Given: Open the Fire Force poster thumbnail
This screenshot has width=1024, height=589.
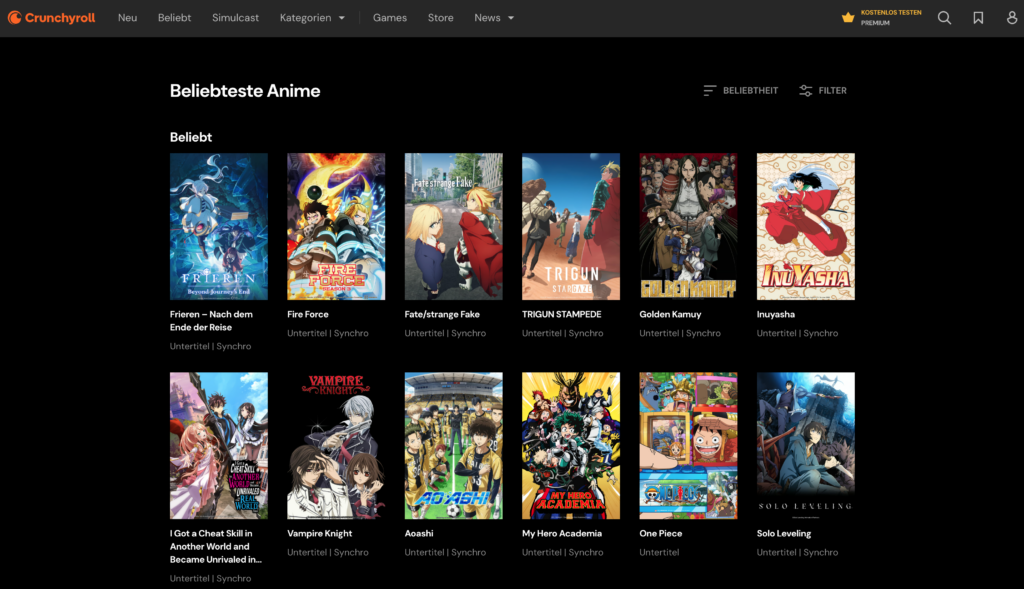Looking at the screenshot, I should [336, 227].
